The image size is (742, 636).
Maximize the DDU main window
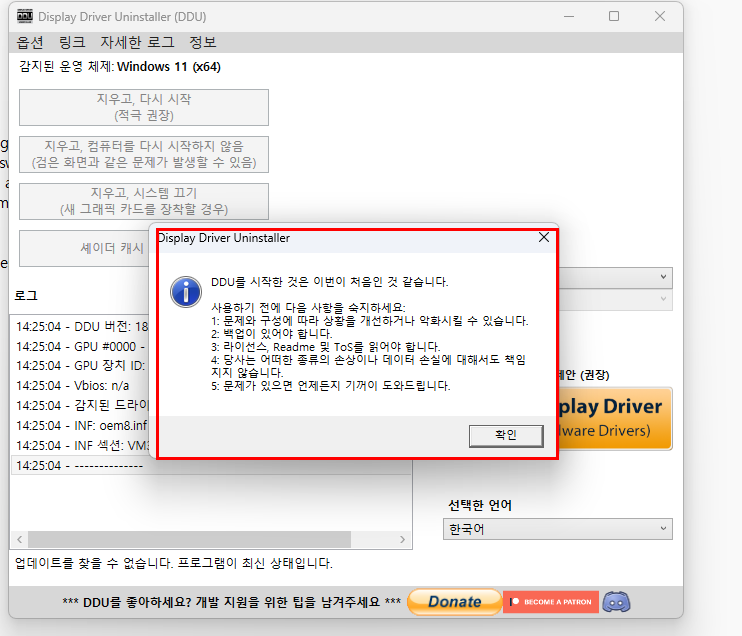click(614, 17)
